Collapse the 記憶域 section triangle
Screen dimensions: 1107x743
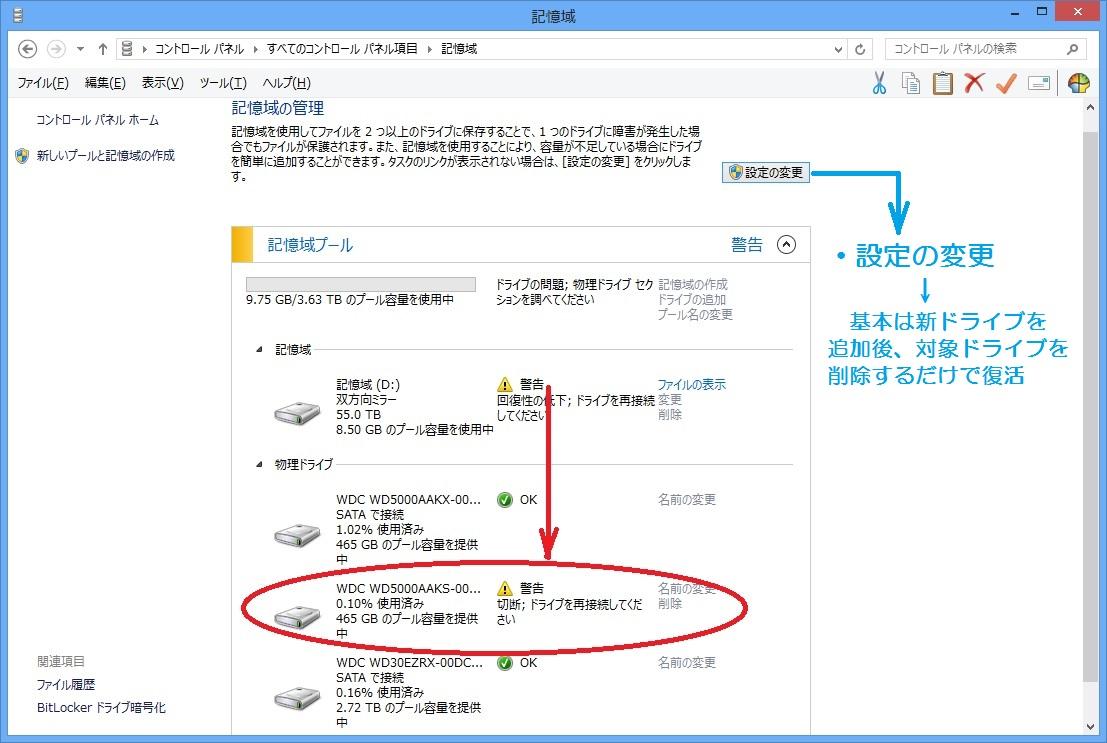click(x=259, y=350)
